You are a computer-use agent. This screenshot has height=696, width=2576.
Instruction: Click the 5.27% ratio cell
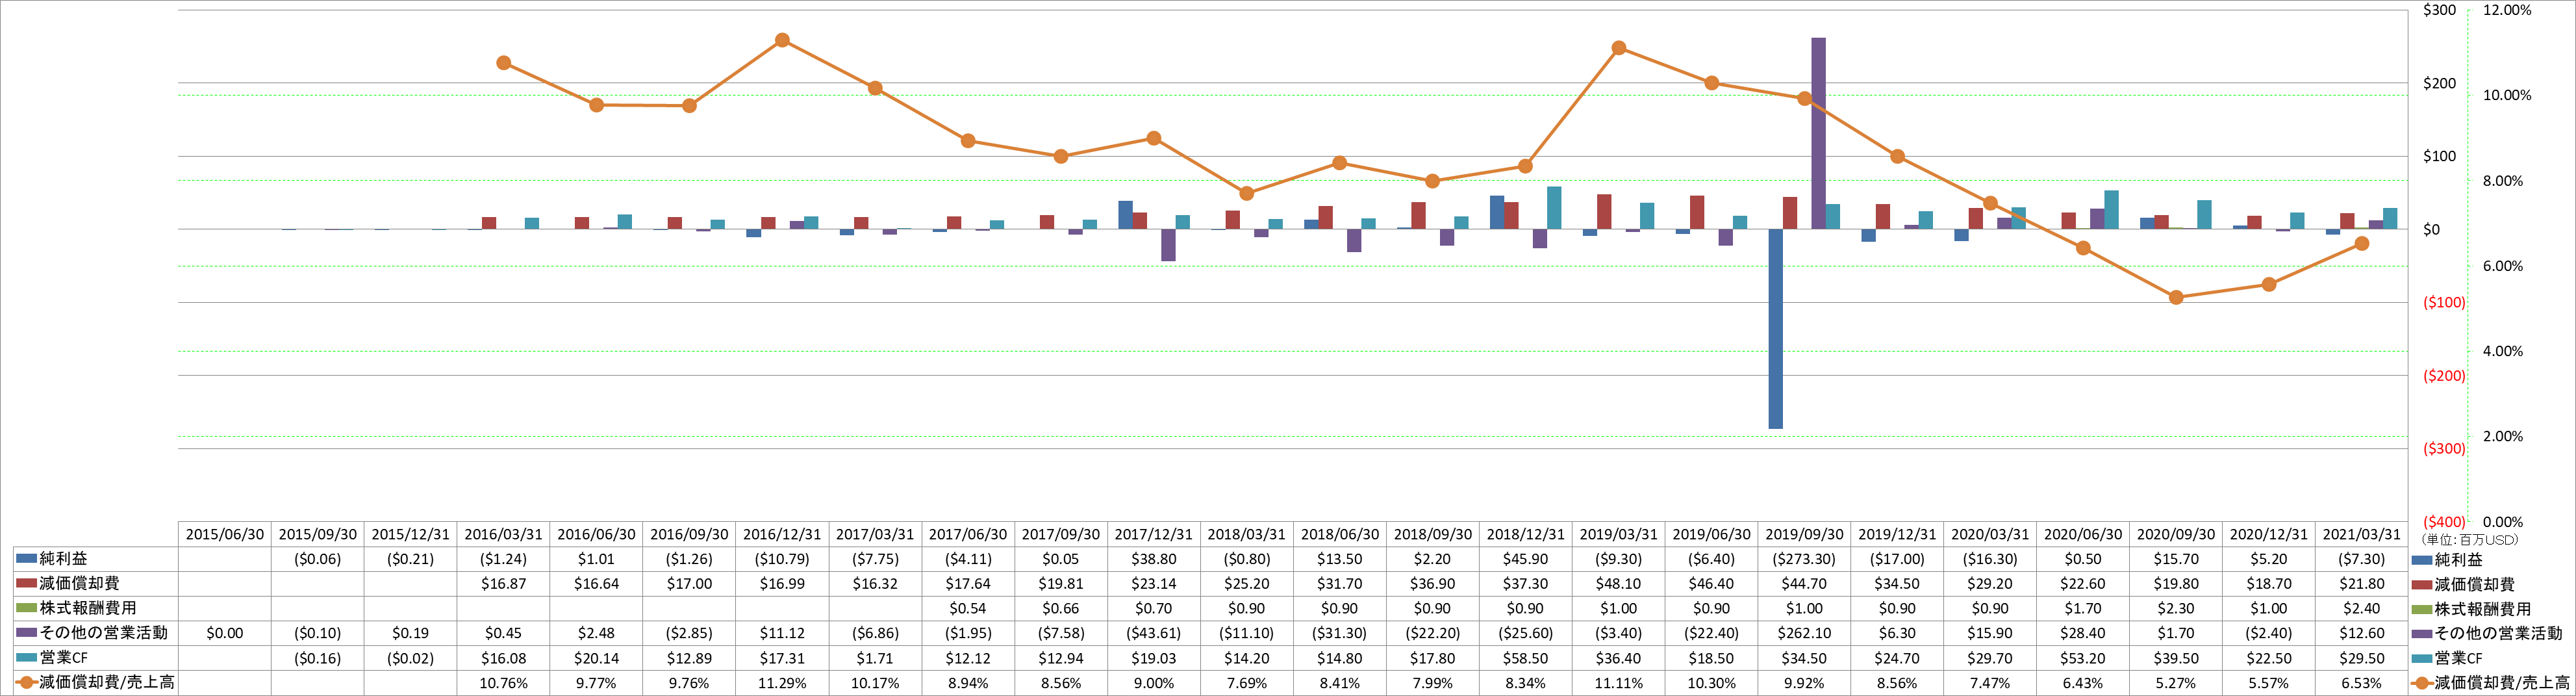(2176, 683)
